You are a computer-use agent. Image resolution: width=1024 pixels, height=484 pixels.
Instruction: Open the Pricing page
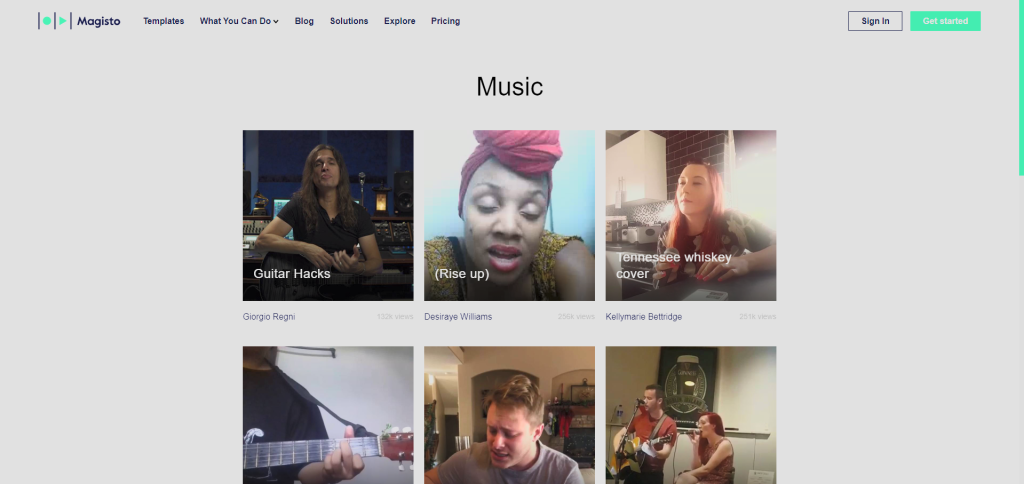coord(445,21)
